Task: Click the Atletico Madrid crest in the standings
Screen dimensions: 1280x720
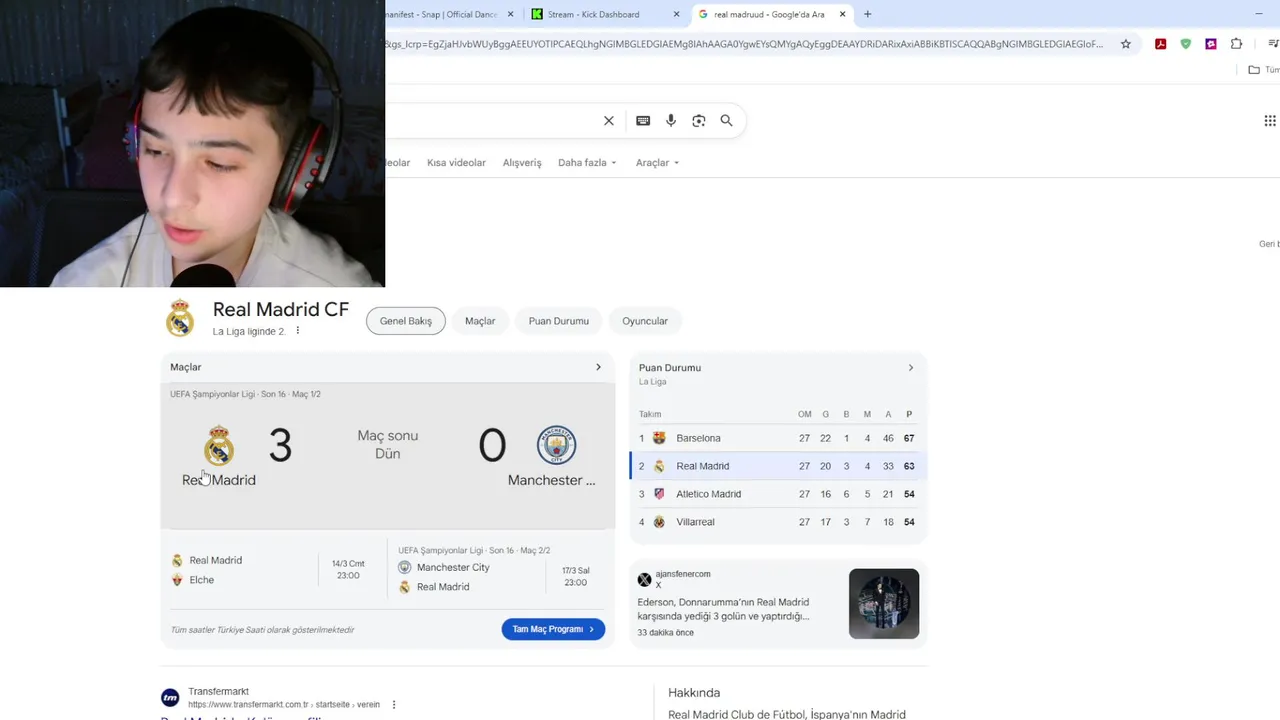Action: pos(659,494)
